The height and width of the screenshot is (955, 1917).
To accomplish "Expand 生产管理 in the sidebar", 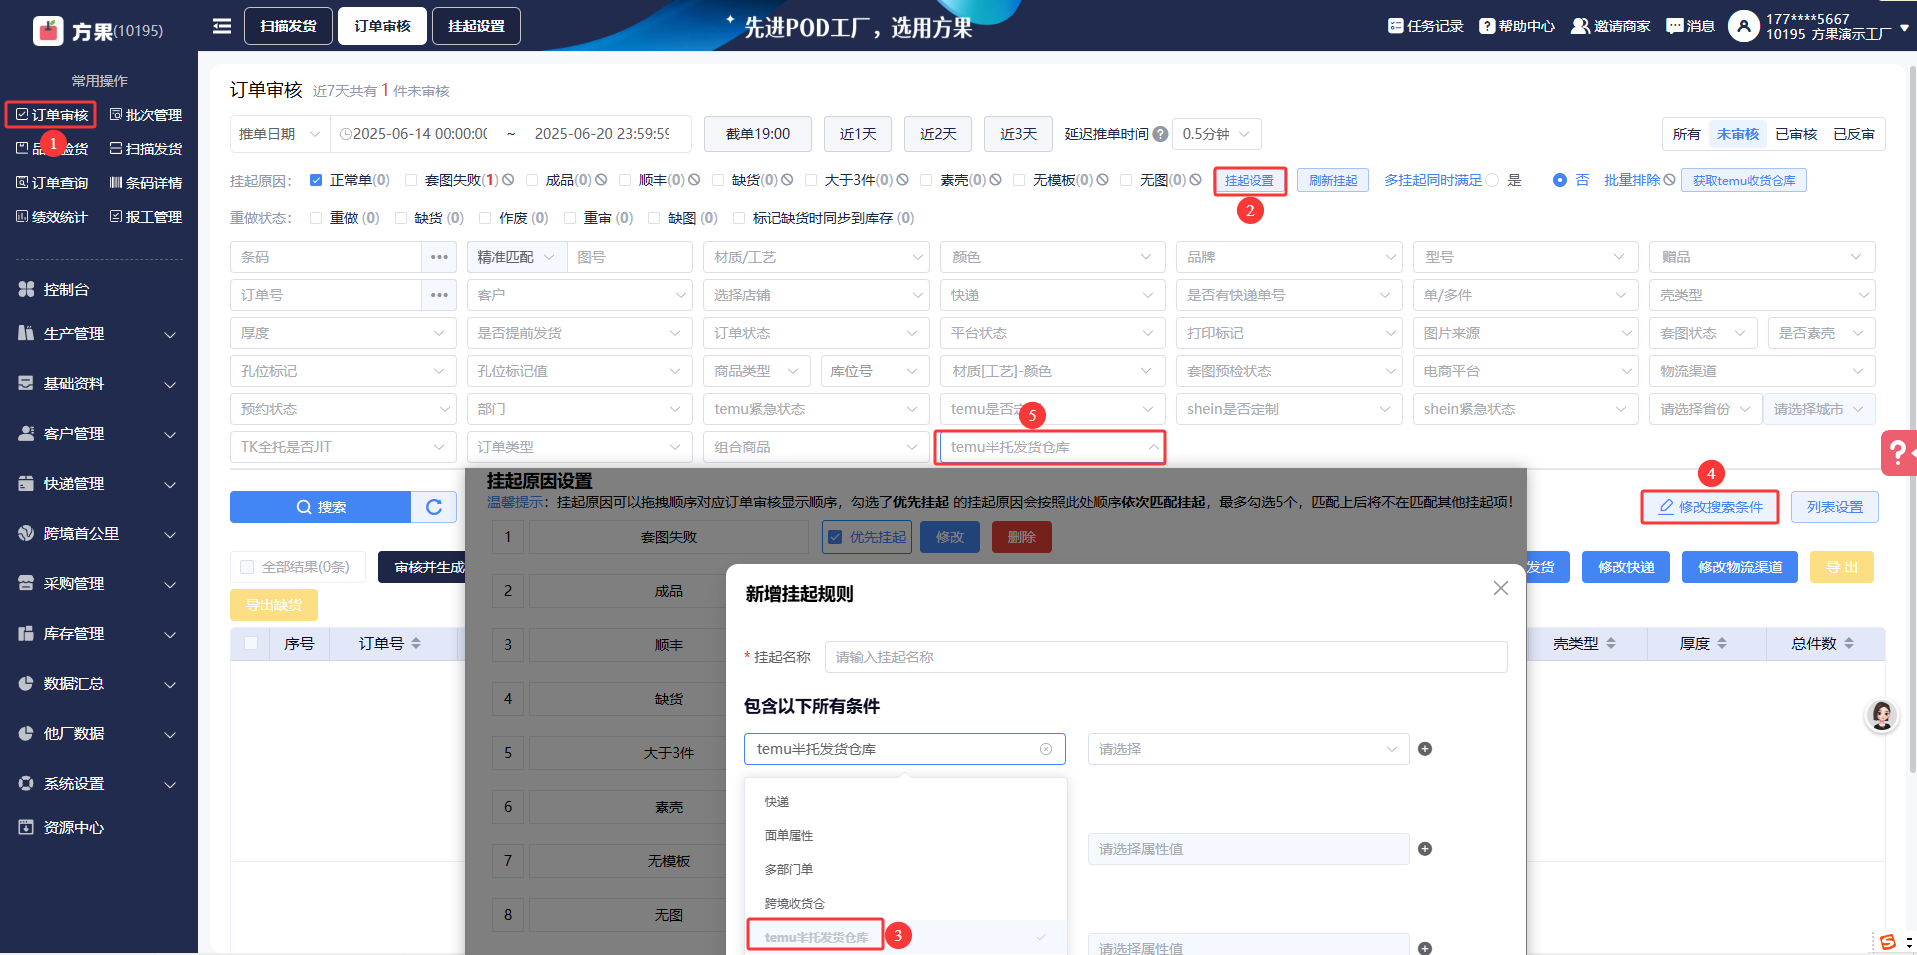I will (x=99, y=333).
